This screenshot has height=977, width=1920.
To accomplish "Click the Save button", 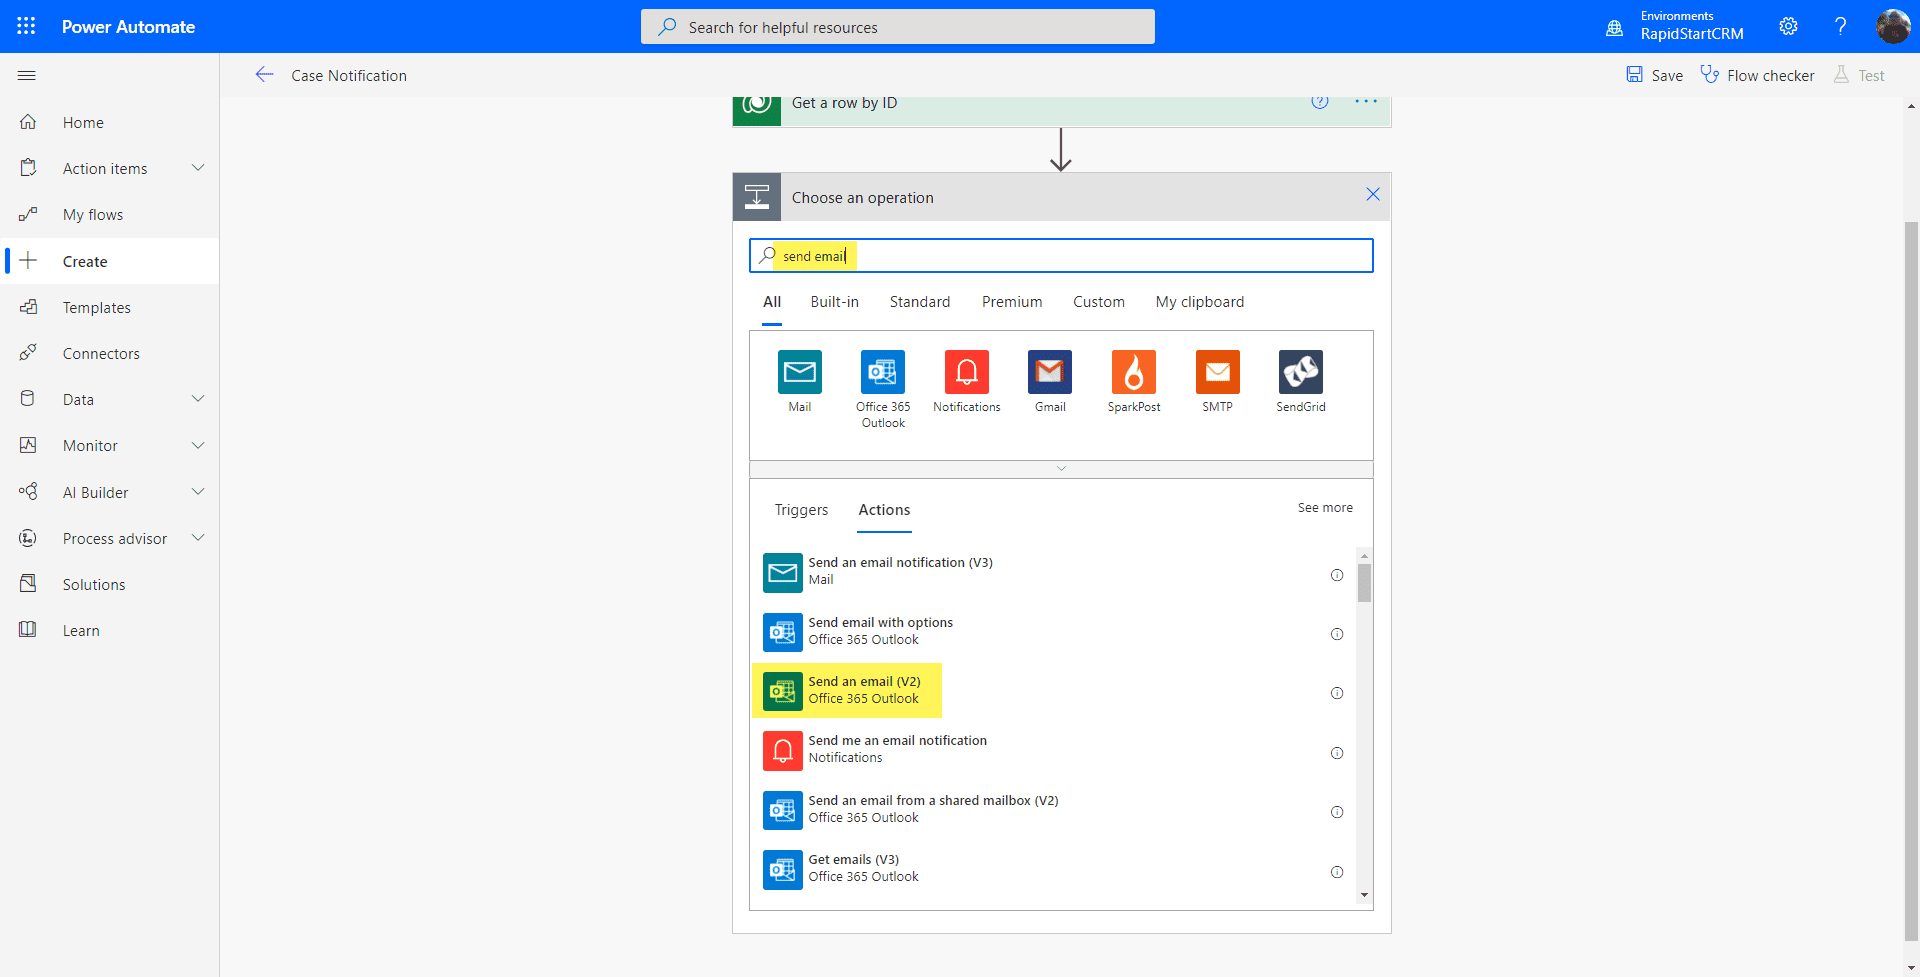I will 1654,75.
